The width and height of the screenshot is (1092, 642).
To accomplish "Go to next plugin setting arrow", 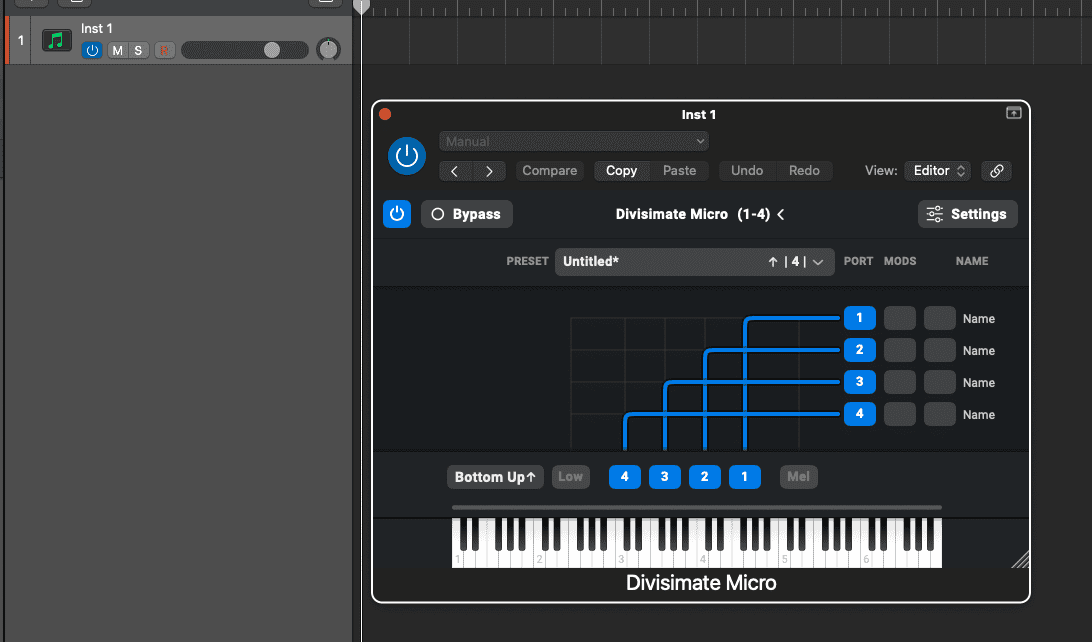I will 489,171.
